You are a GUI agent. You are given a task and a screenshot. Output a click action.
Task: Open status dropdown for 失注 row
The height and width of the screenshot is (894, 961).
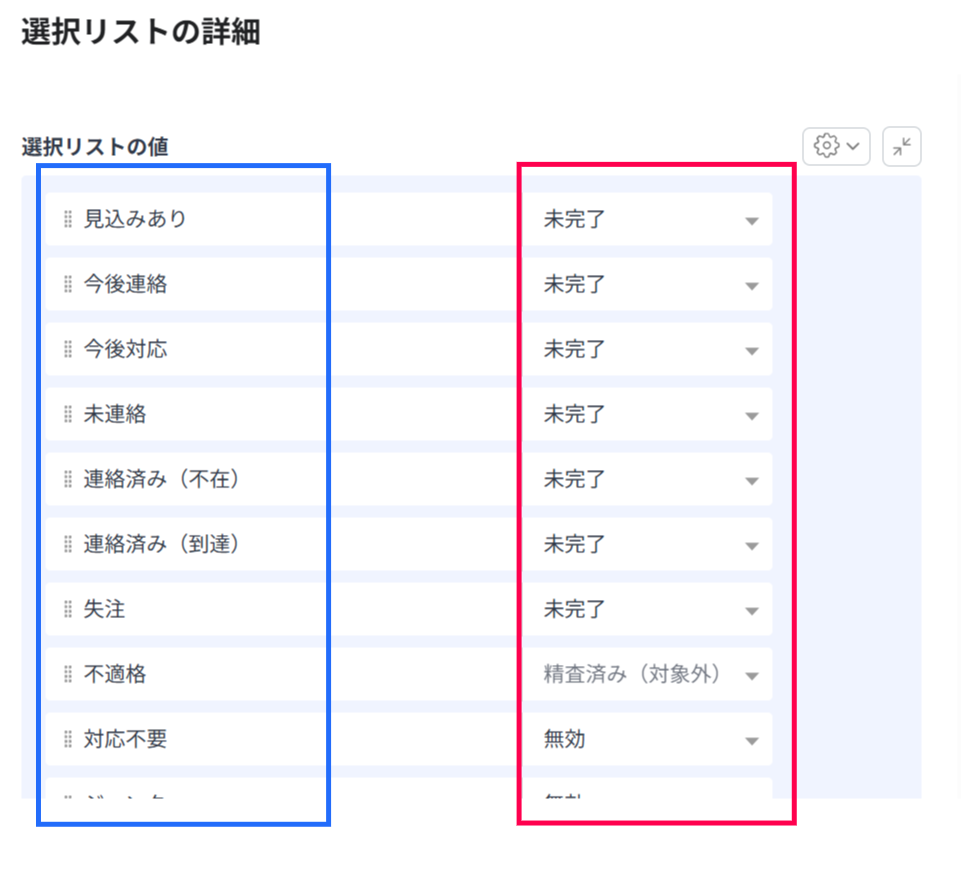click(x=647, y=609)
